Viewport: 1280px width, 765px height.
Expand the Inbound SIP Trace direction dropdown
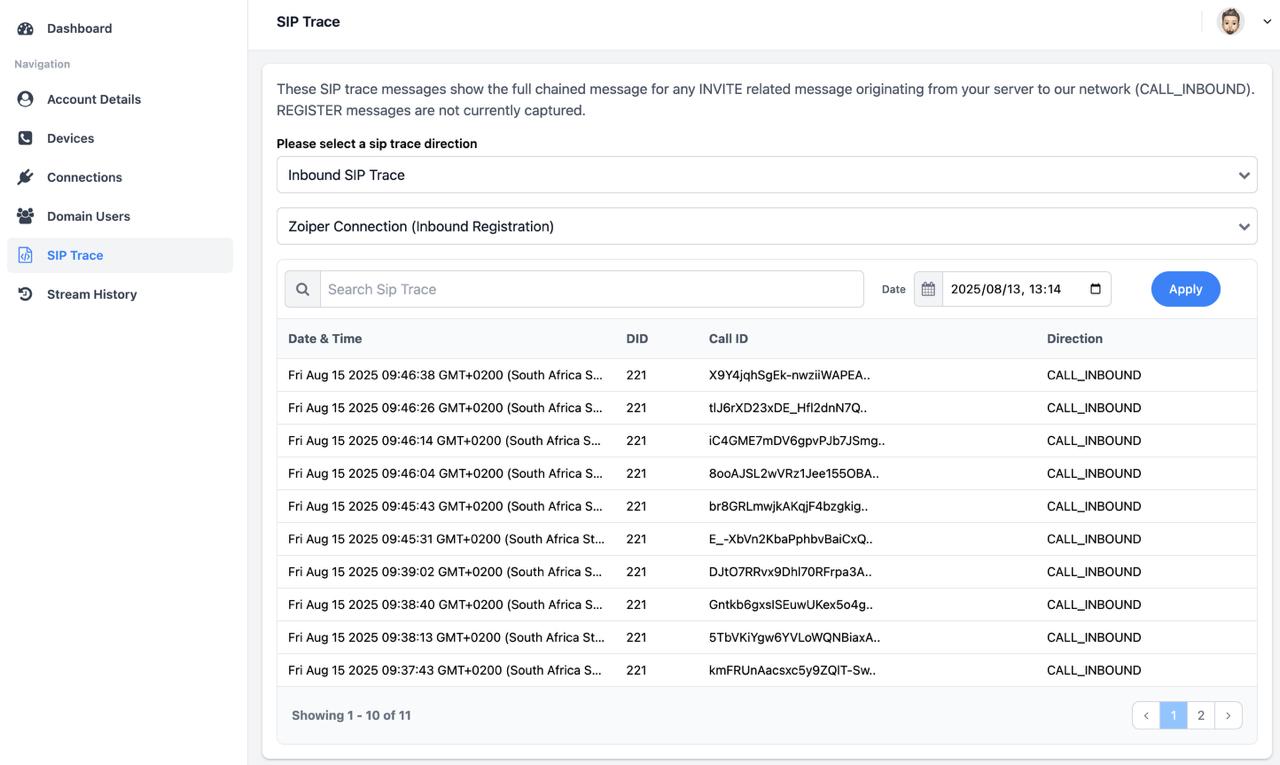766,175
